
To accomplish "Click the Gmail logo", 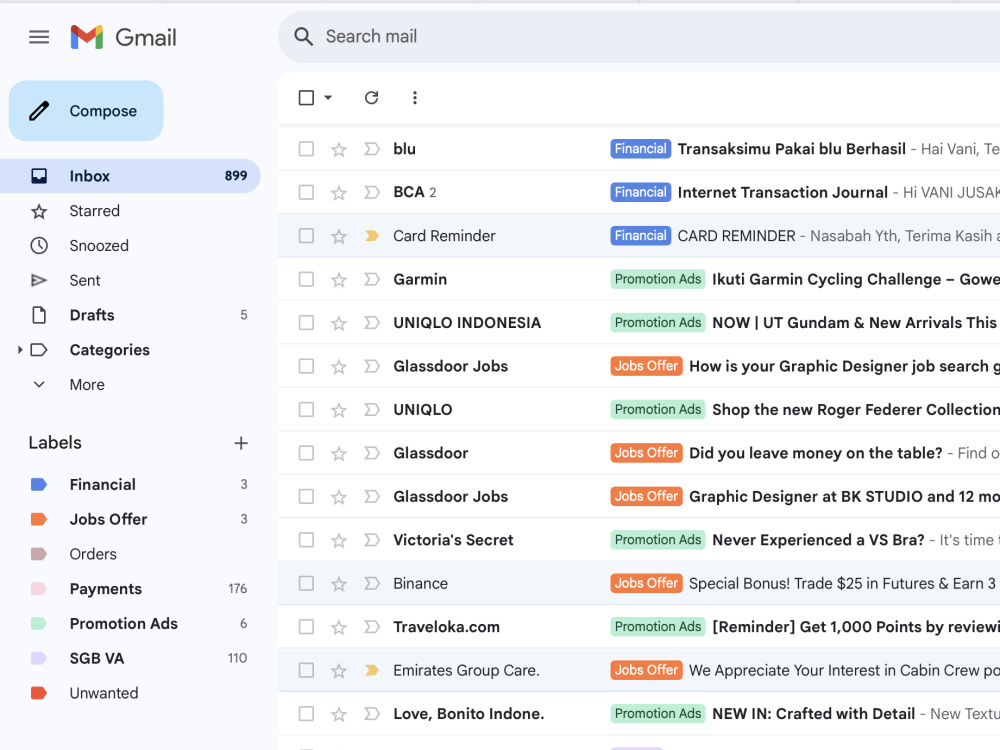I will point(123,37).
